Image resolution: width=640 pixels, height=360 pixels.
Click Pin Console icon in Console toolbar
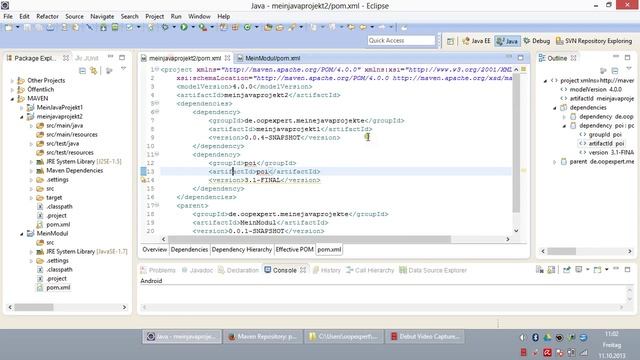click(567, 270)
